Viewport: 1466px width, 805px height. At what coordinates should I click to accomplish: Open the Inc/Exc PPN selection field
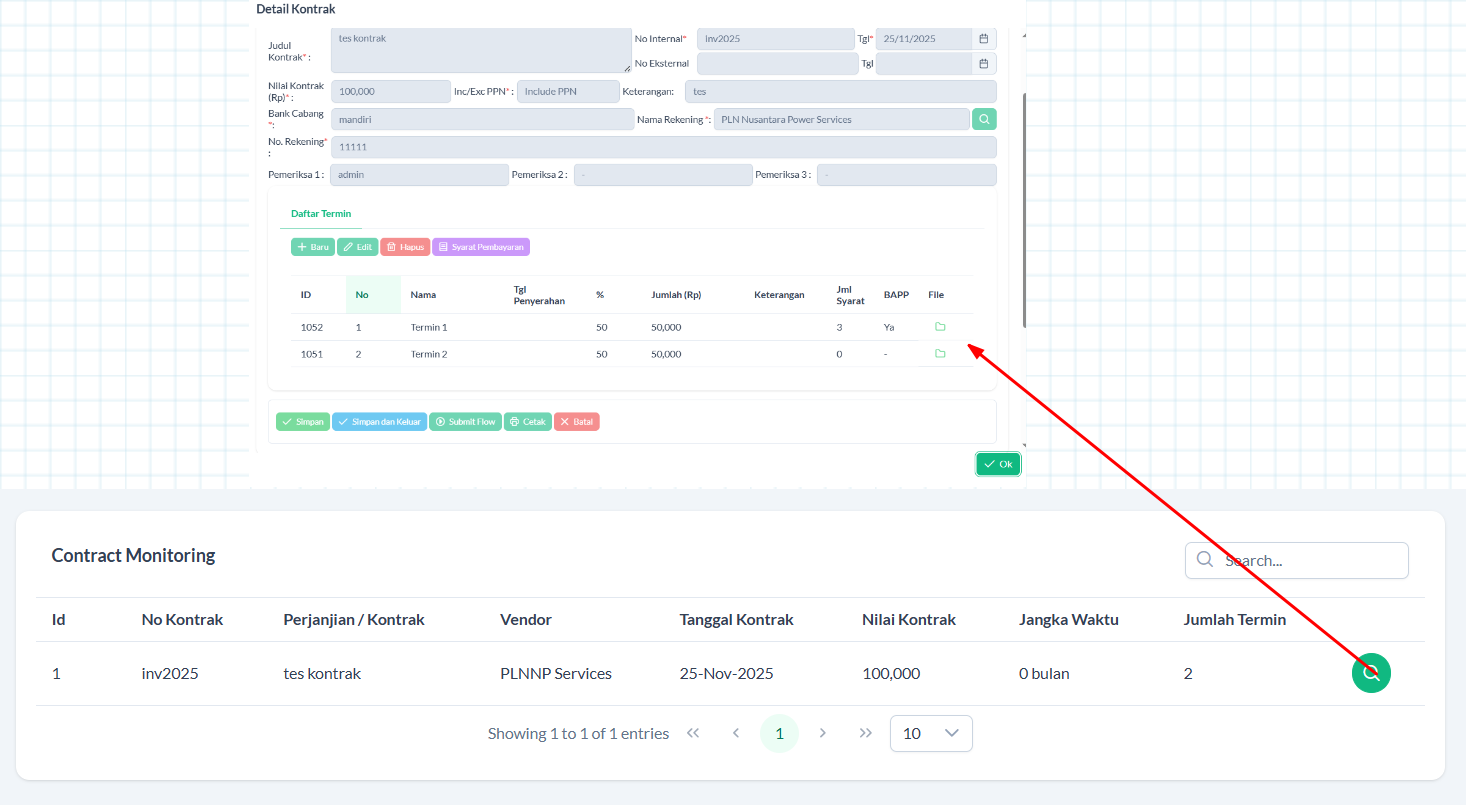[x=568, y=91]
